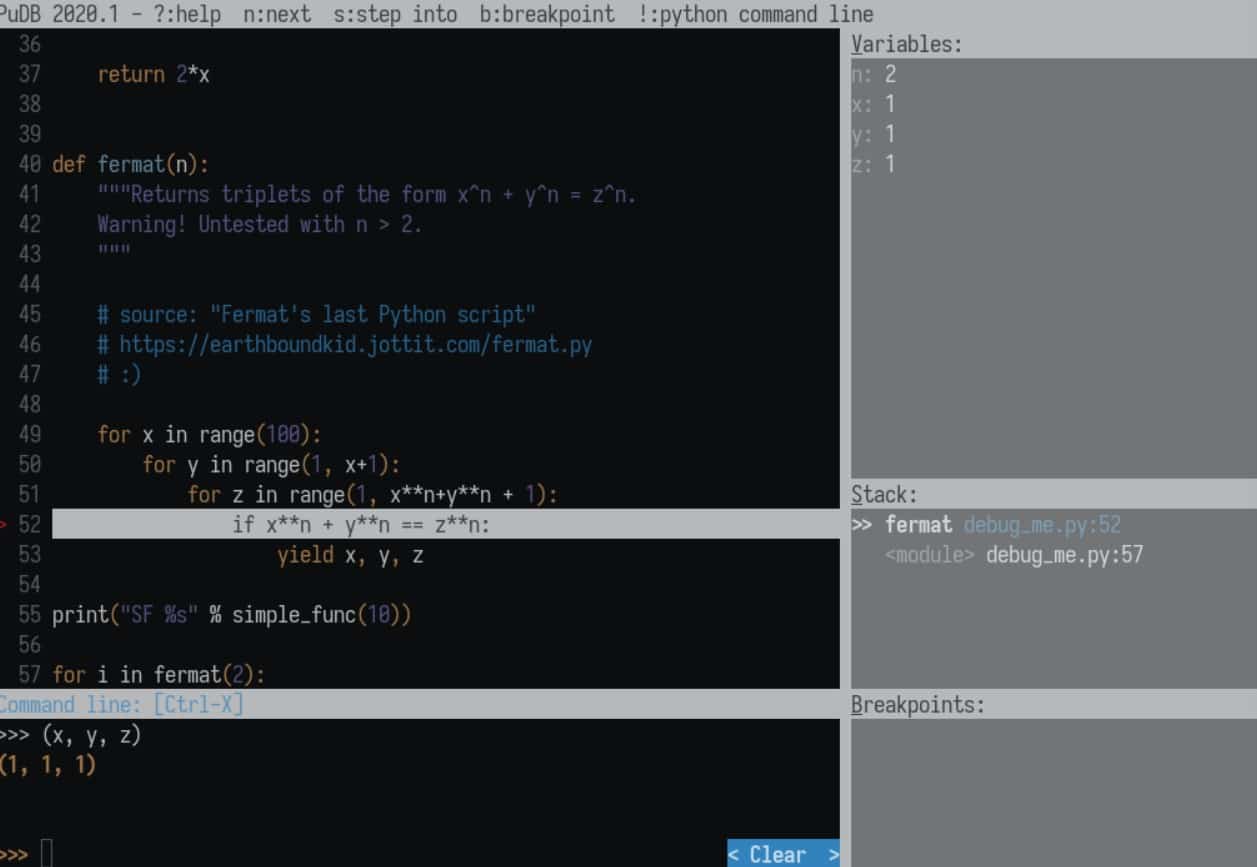This screenshot has width=1257, height=867.
Task: Click the current-line marker at line 52
Action: [x=4, y=524]
